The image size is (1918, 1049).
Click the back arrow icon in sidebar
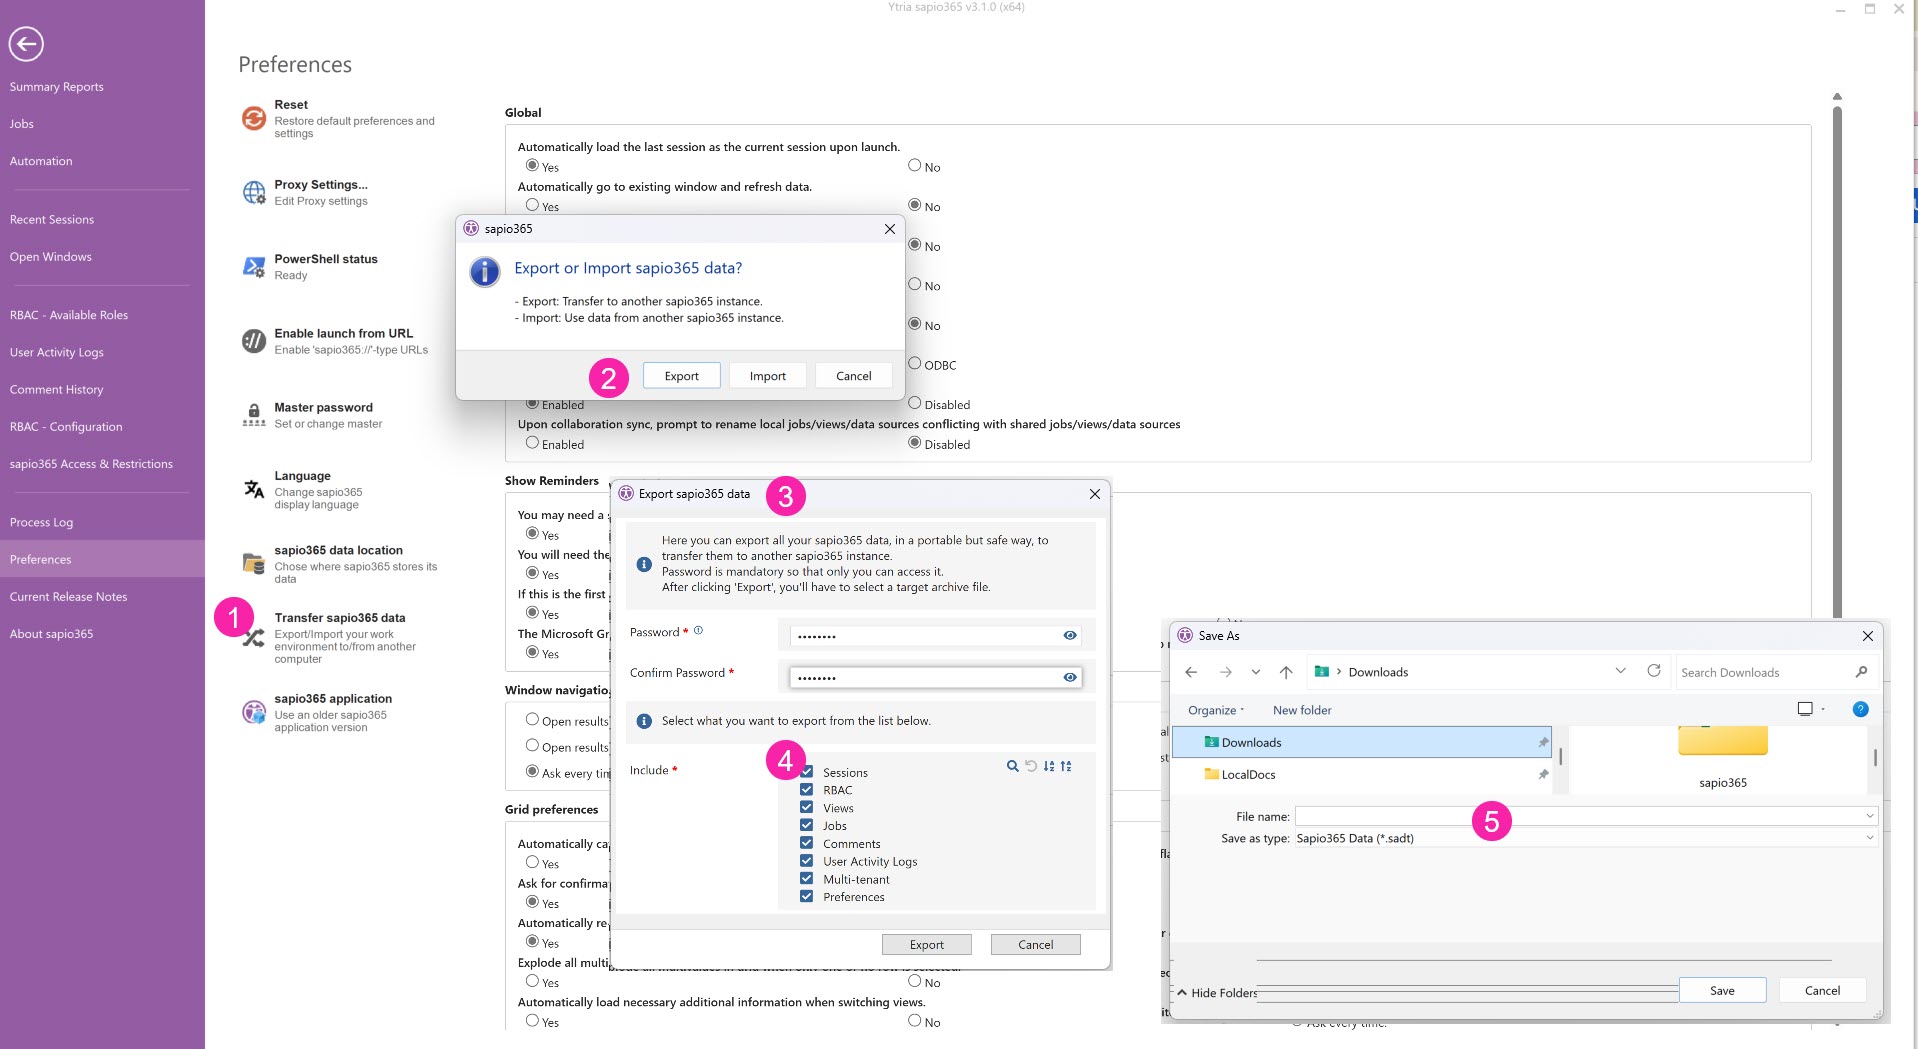click(x=26, y=44)
